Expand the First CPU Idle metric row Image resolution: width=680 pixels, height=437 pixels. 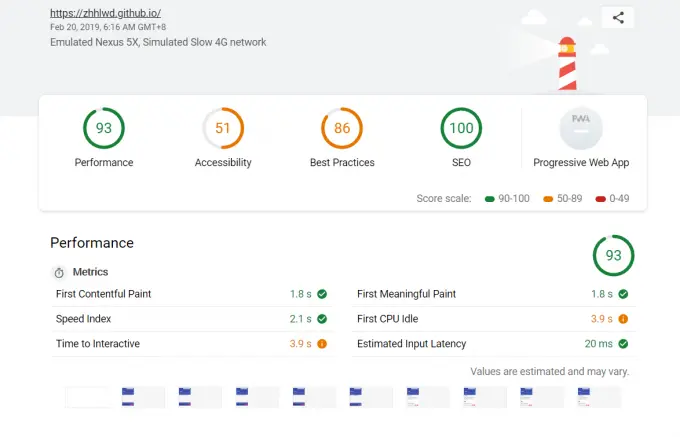pyautogui.click(x=494, y=319)
